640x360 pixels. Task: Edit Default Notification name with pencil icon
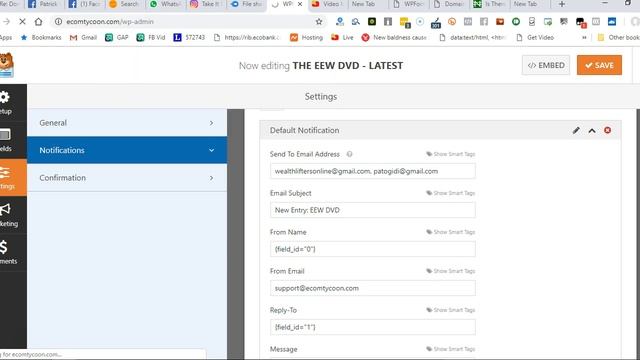[x=576, y=130]
